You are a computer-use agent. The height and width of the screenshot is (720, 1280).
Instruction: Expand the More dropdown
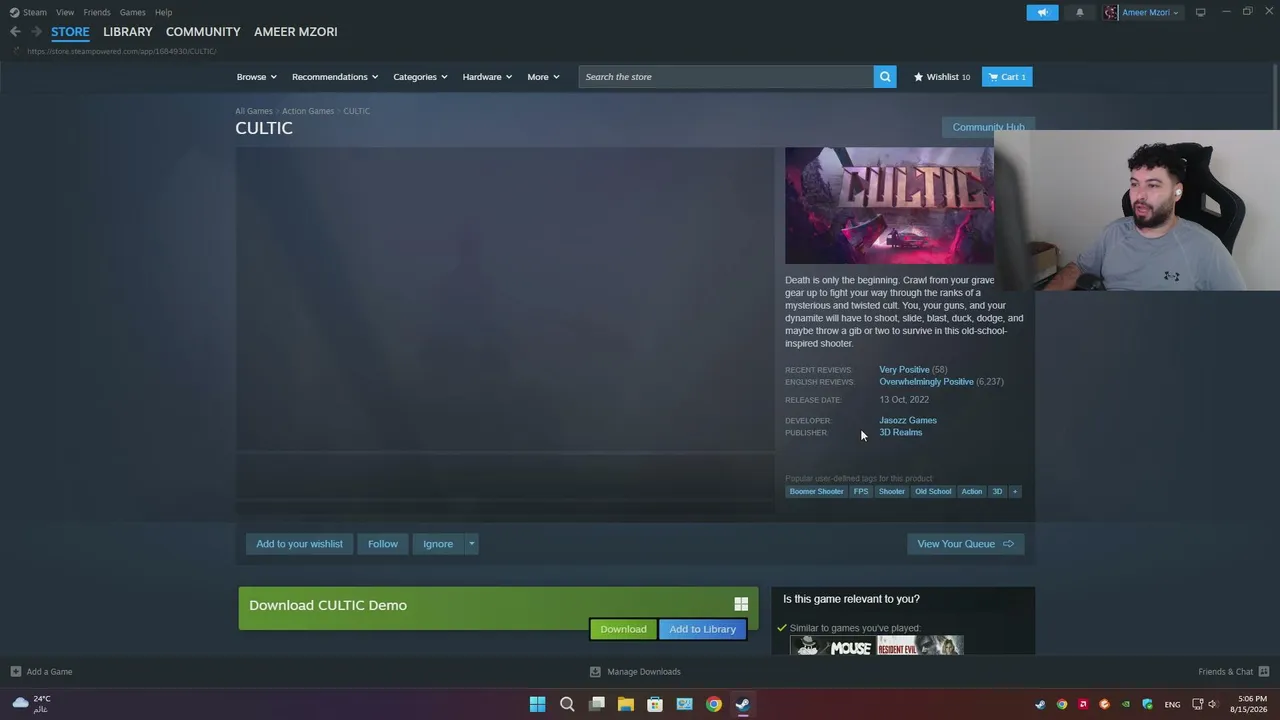click(x=543, y=77)
